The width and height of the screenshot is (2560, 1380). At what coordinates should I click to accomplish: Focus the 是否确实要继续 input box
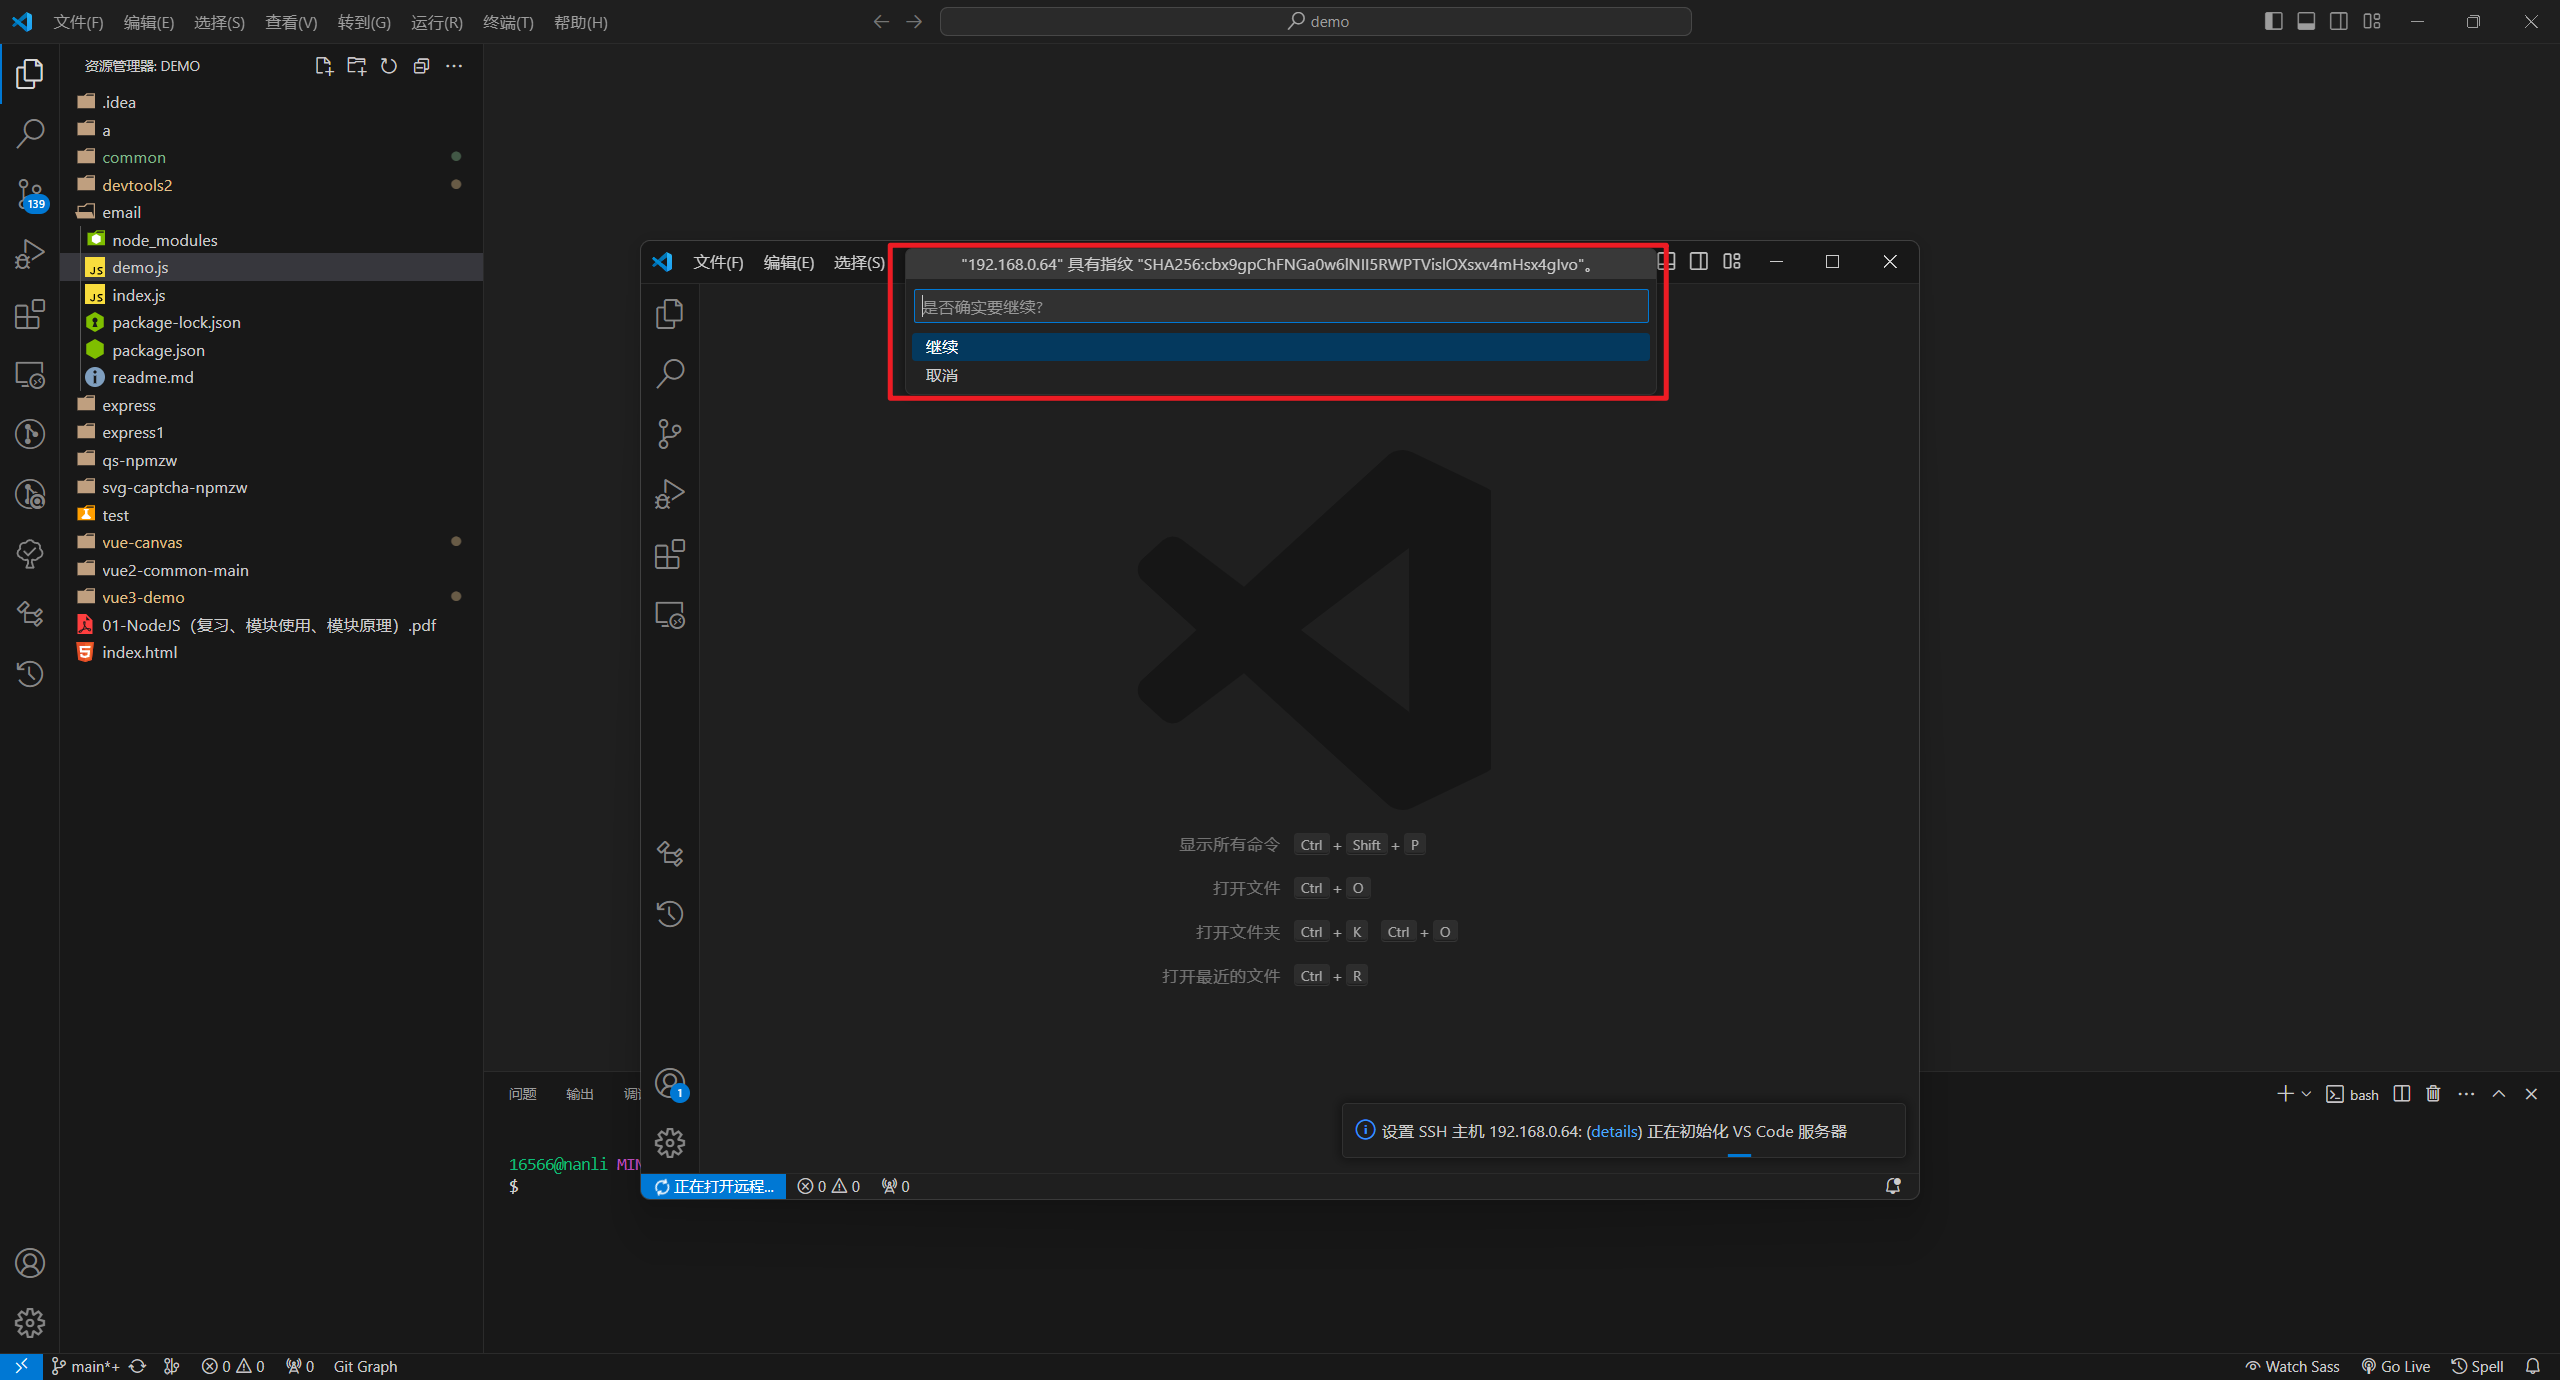point(1281,306)
